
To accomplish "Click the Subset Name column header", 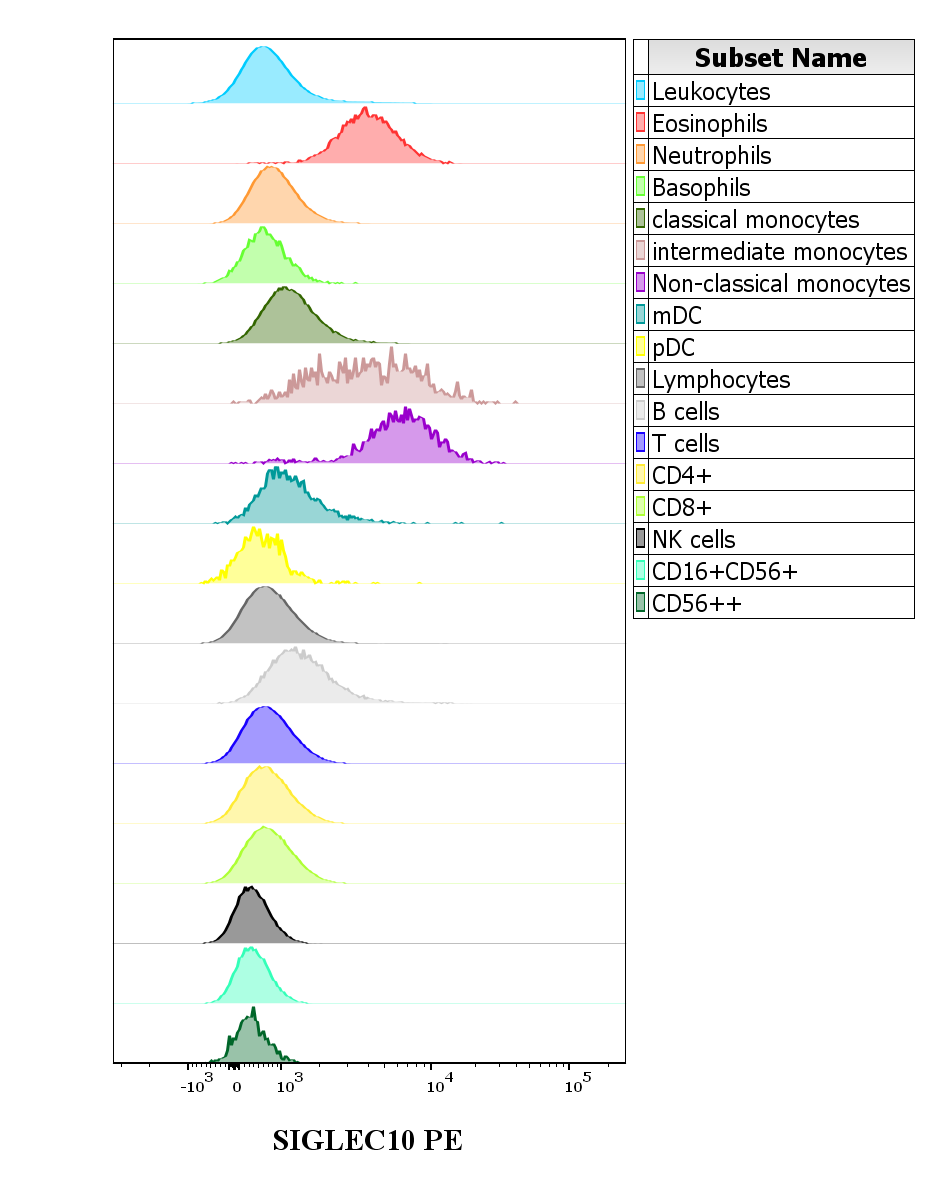I will (x=780, y=57).
